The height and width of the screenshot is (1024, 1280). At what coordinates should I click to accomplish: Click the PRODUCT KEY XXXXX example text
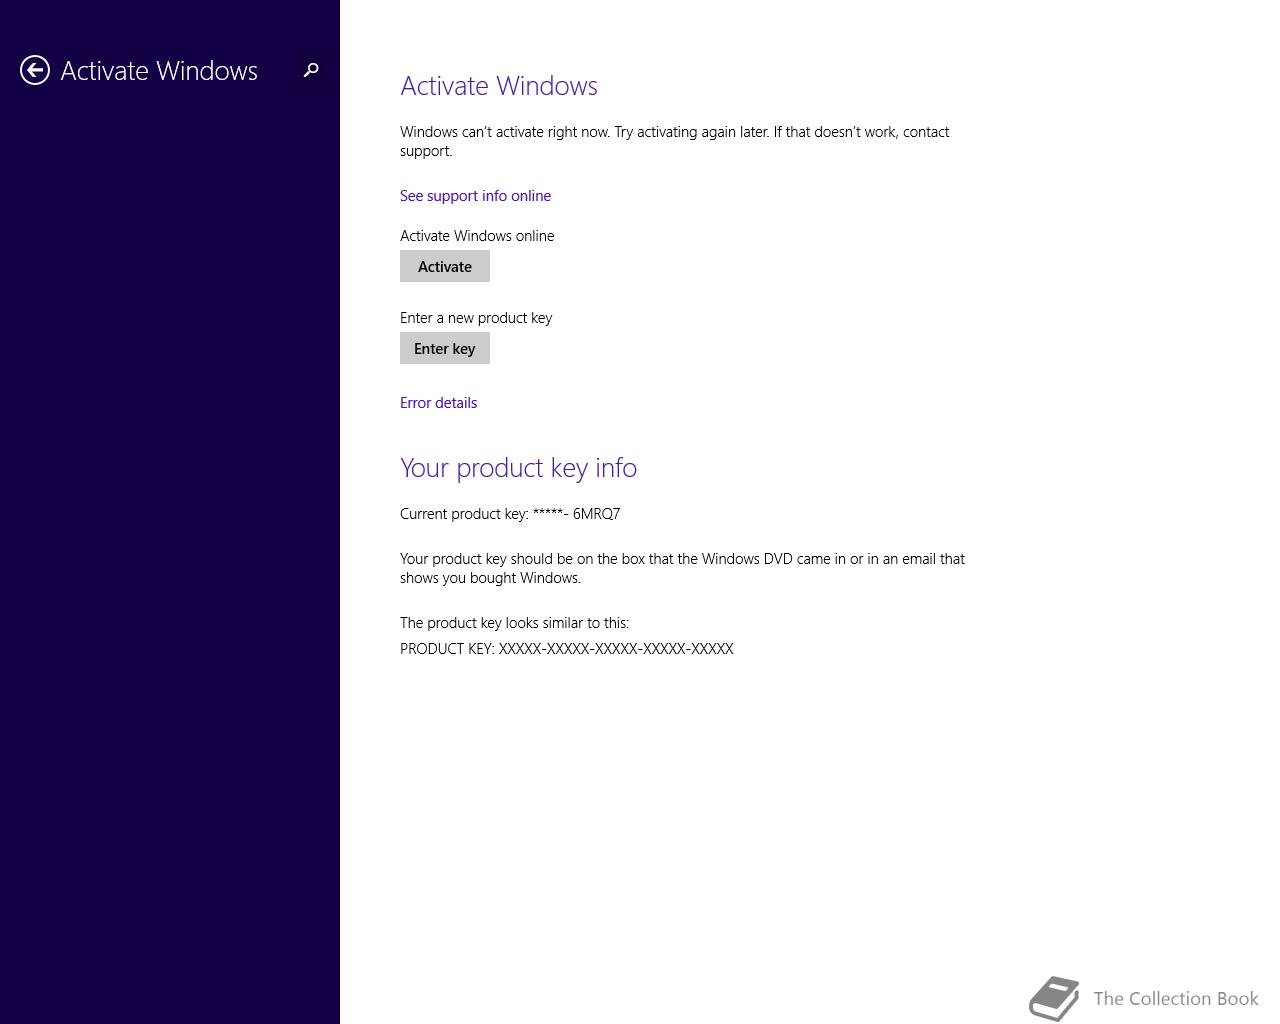(567, 649)
